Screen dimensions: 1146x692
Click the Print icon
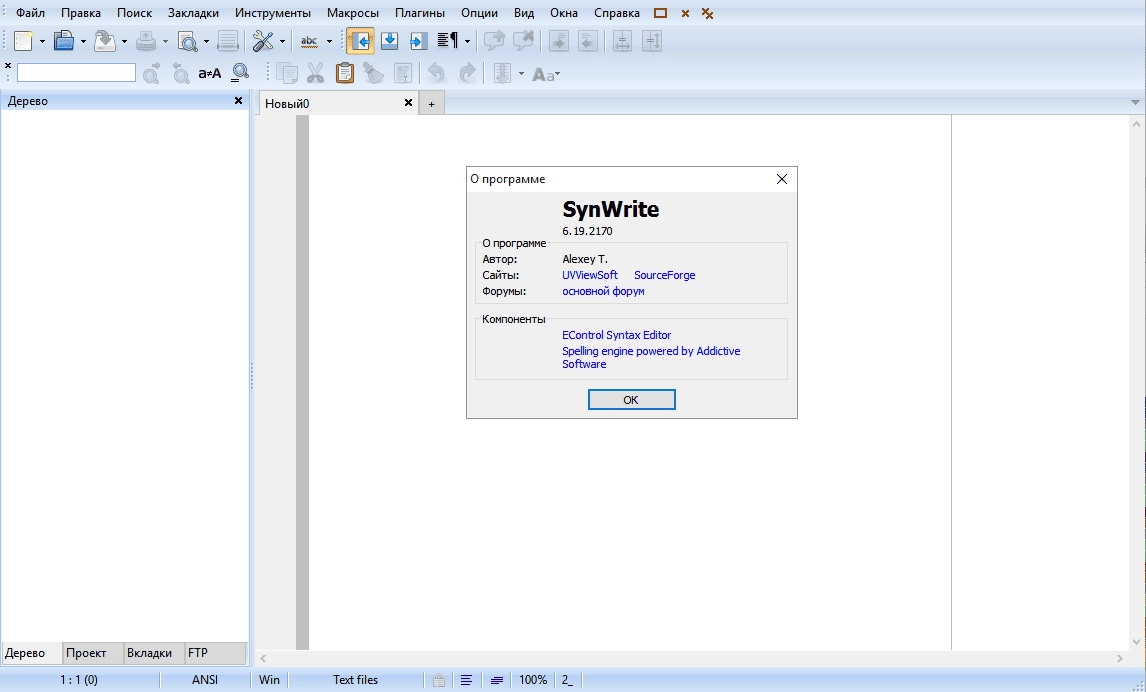point(146,41)
